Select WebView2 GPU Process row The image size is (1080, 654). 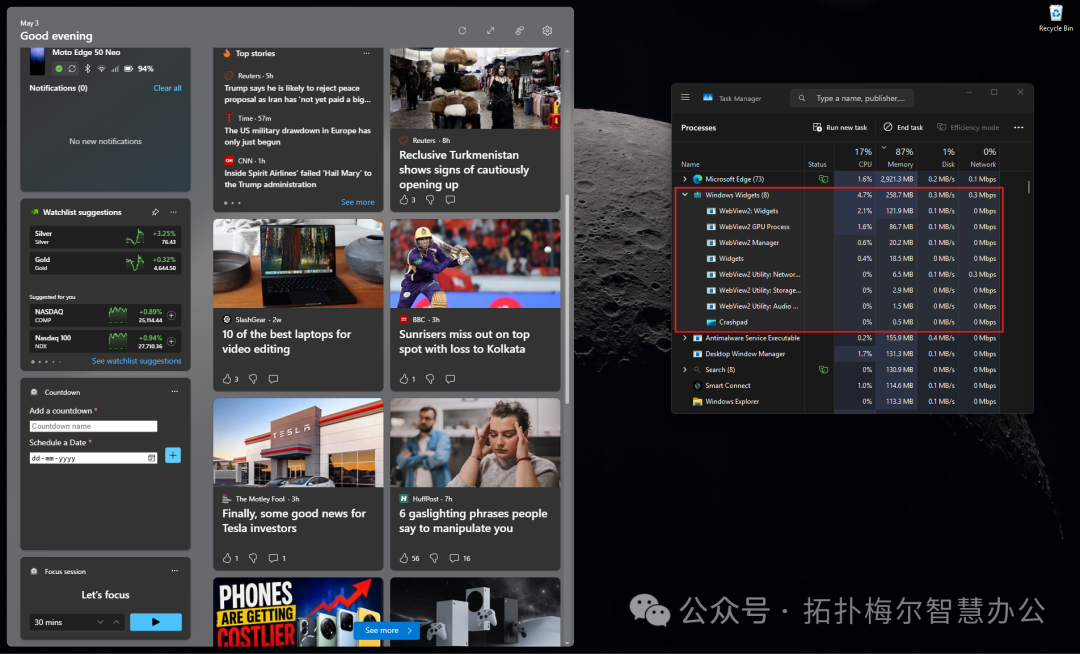(x=838, y=226)
